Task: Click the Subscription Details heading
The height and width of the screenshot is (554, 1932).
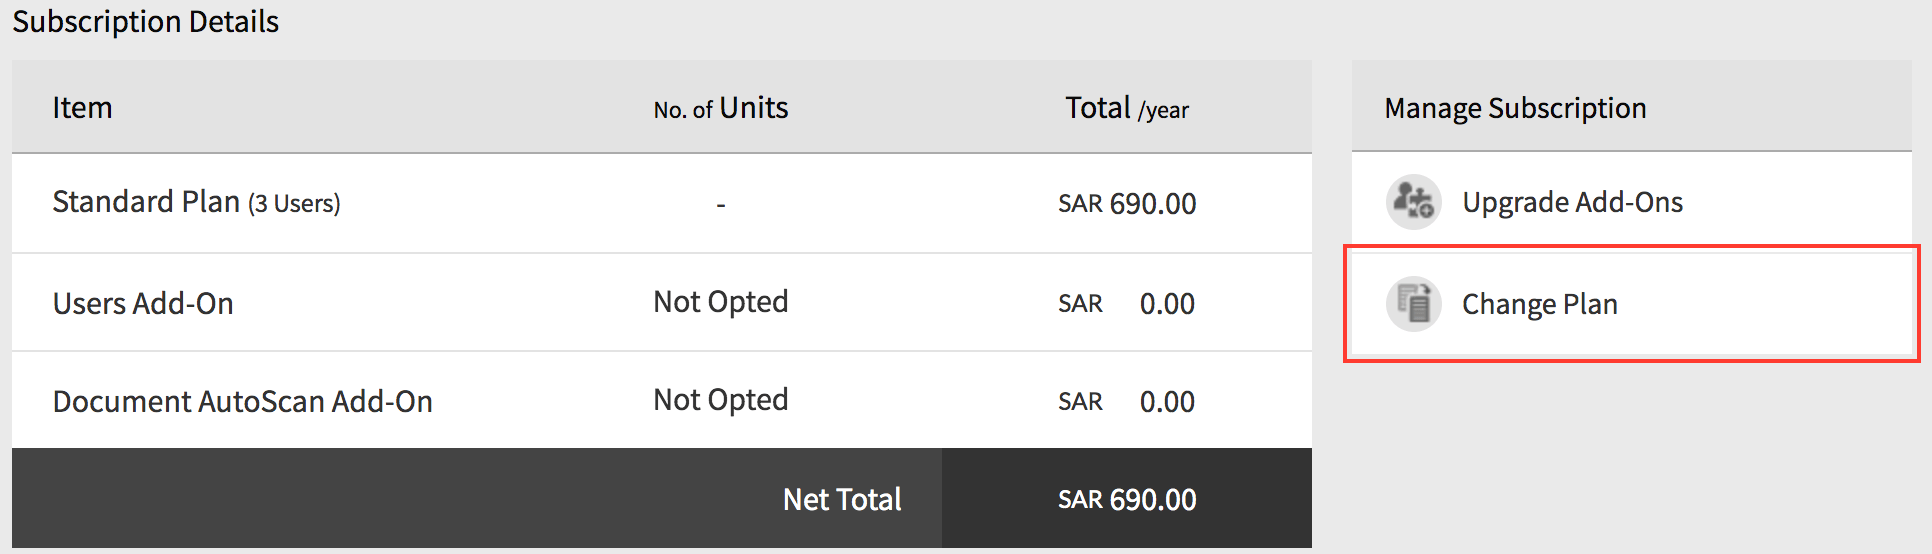Action: point(146,22)
